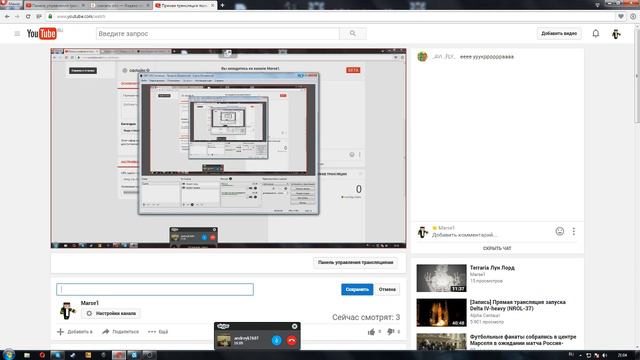The width and height of the screenshot is (640, 360).
Task: Open the YouTube hamburger guide menu
Action: coord(17,33)
